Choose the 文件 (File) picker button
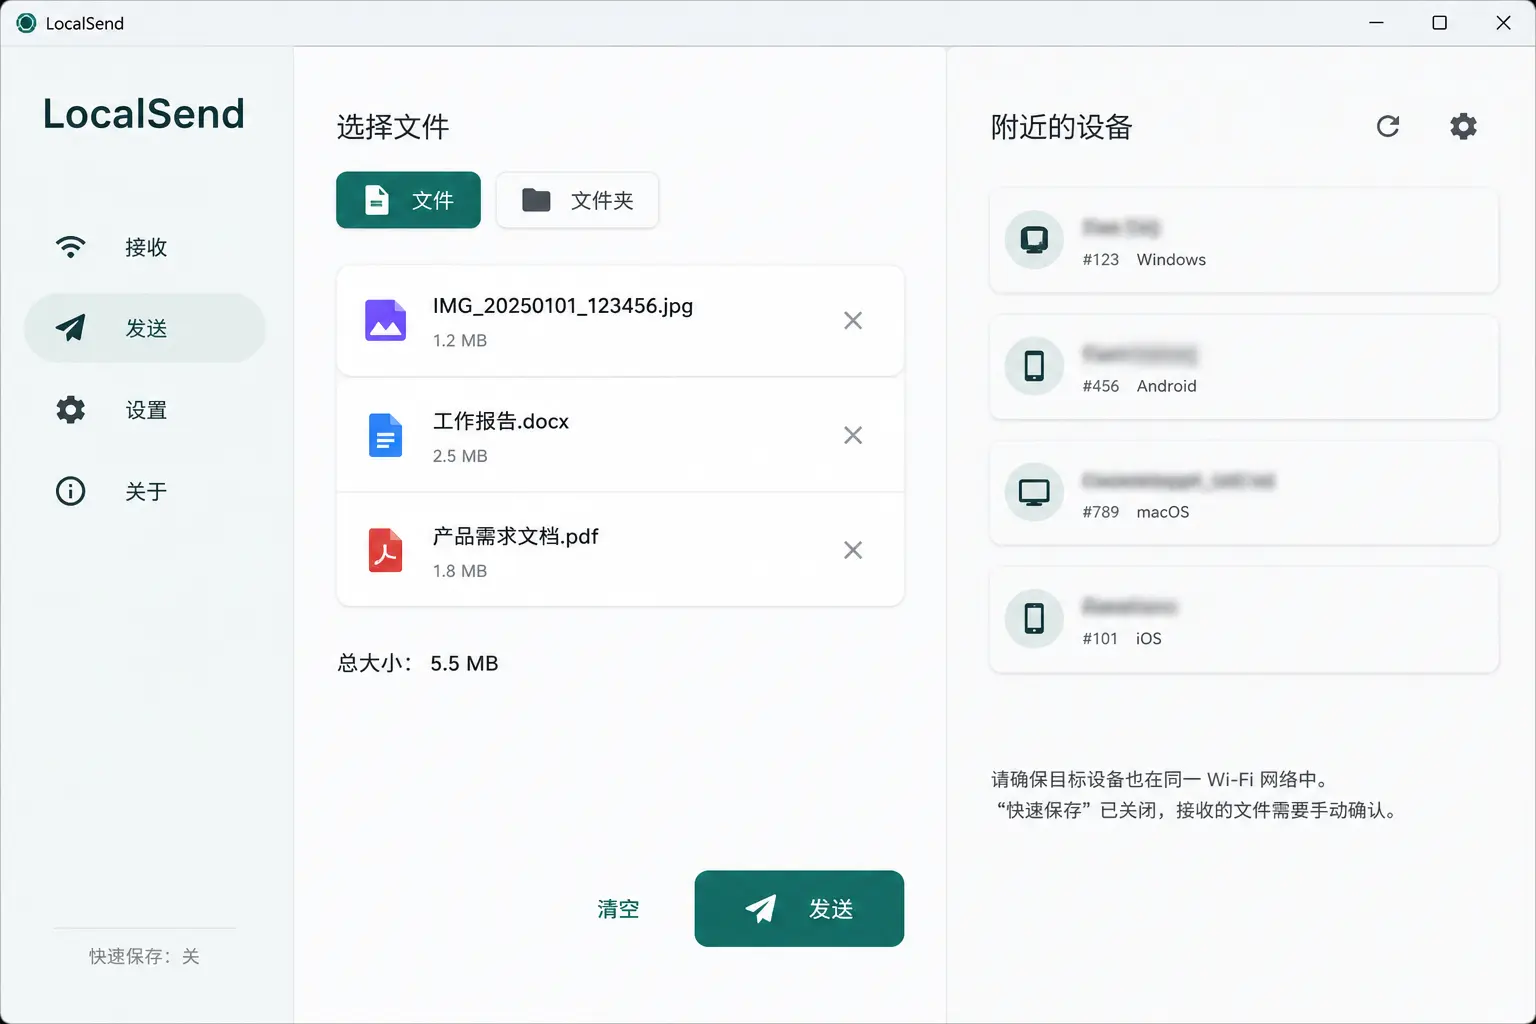1536x1024 pixels. [x=408, y=200]
